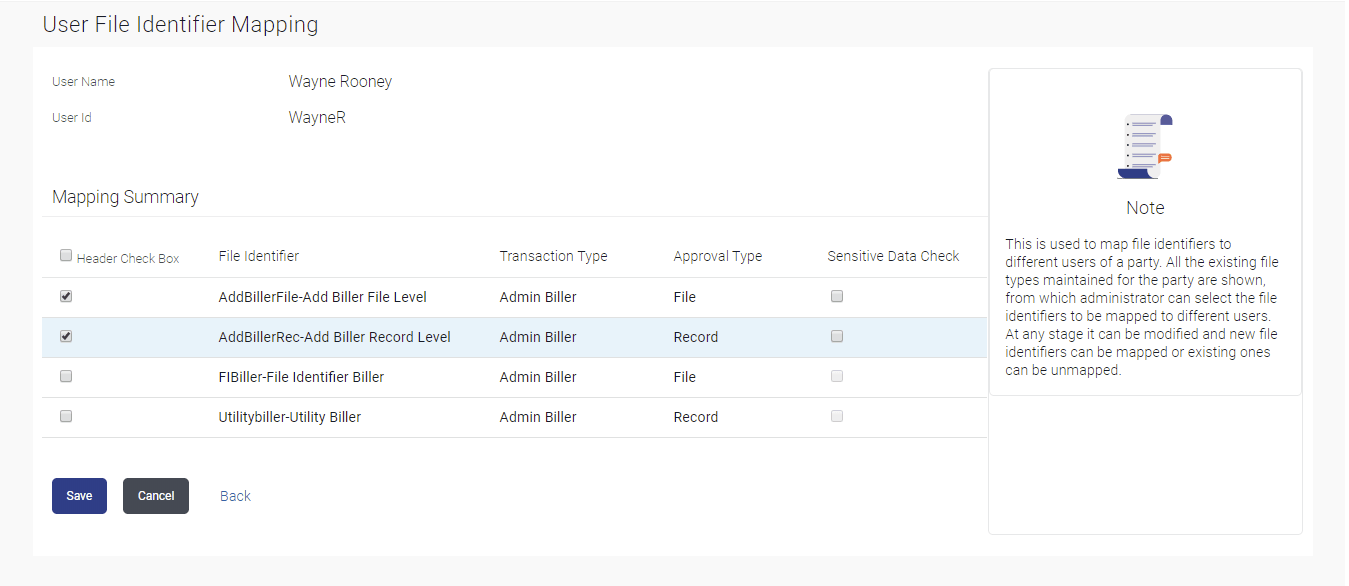
Task: Click Sensitive Data Check box for Utilitybiller
Action: tap(837, 417)
